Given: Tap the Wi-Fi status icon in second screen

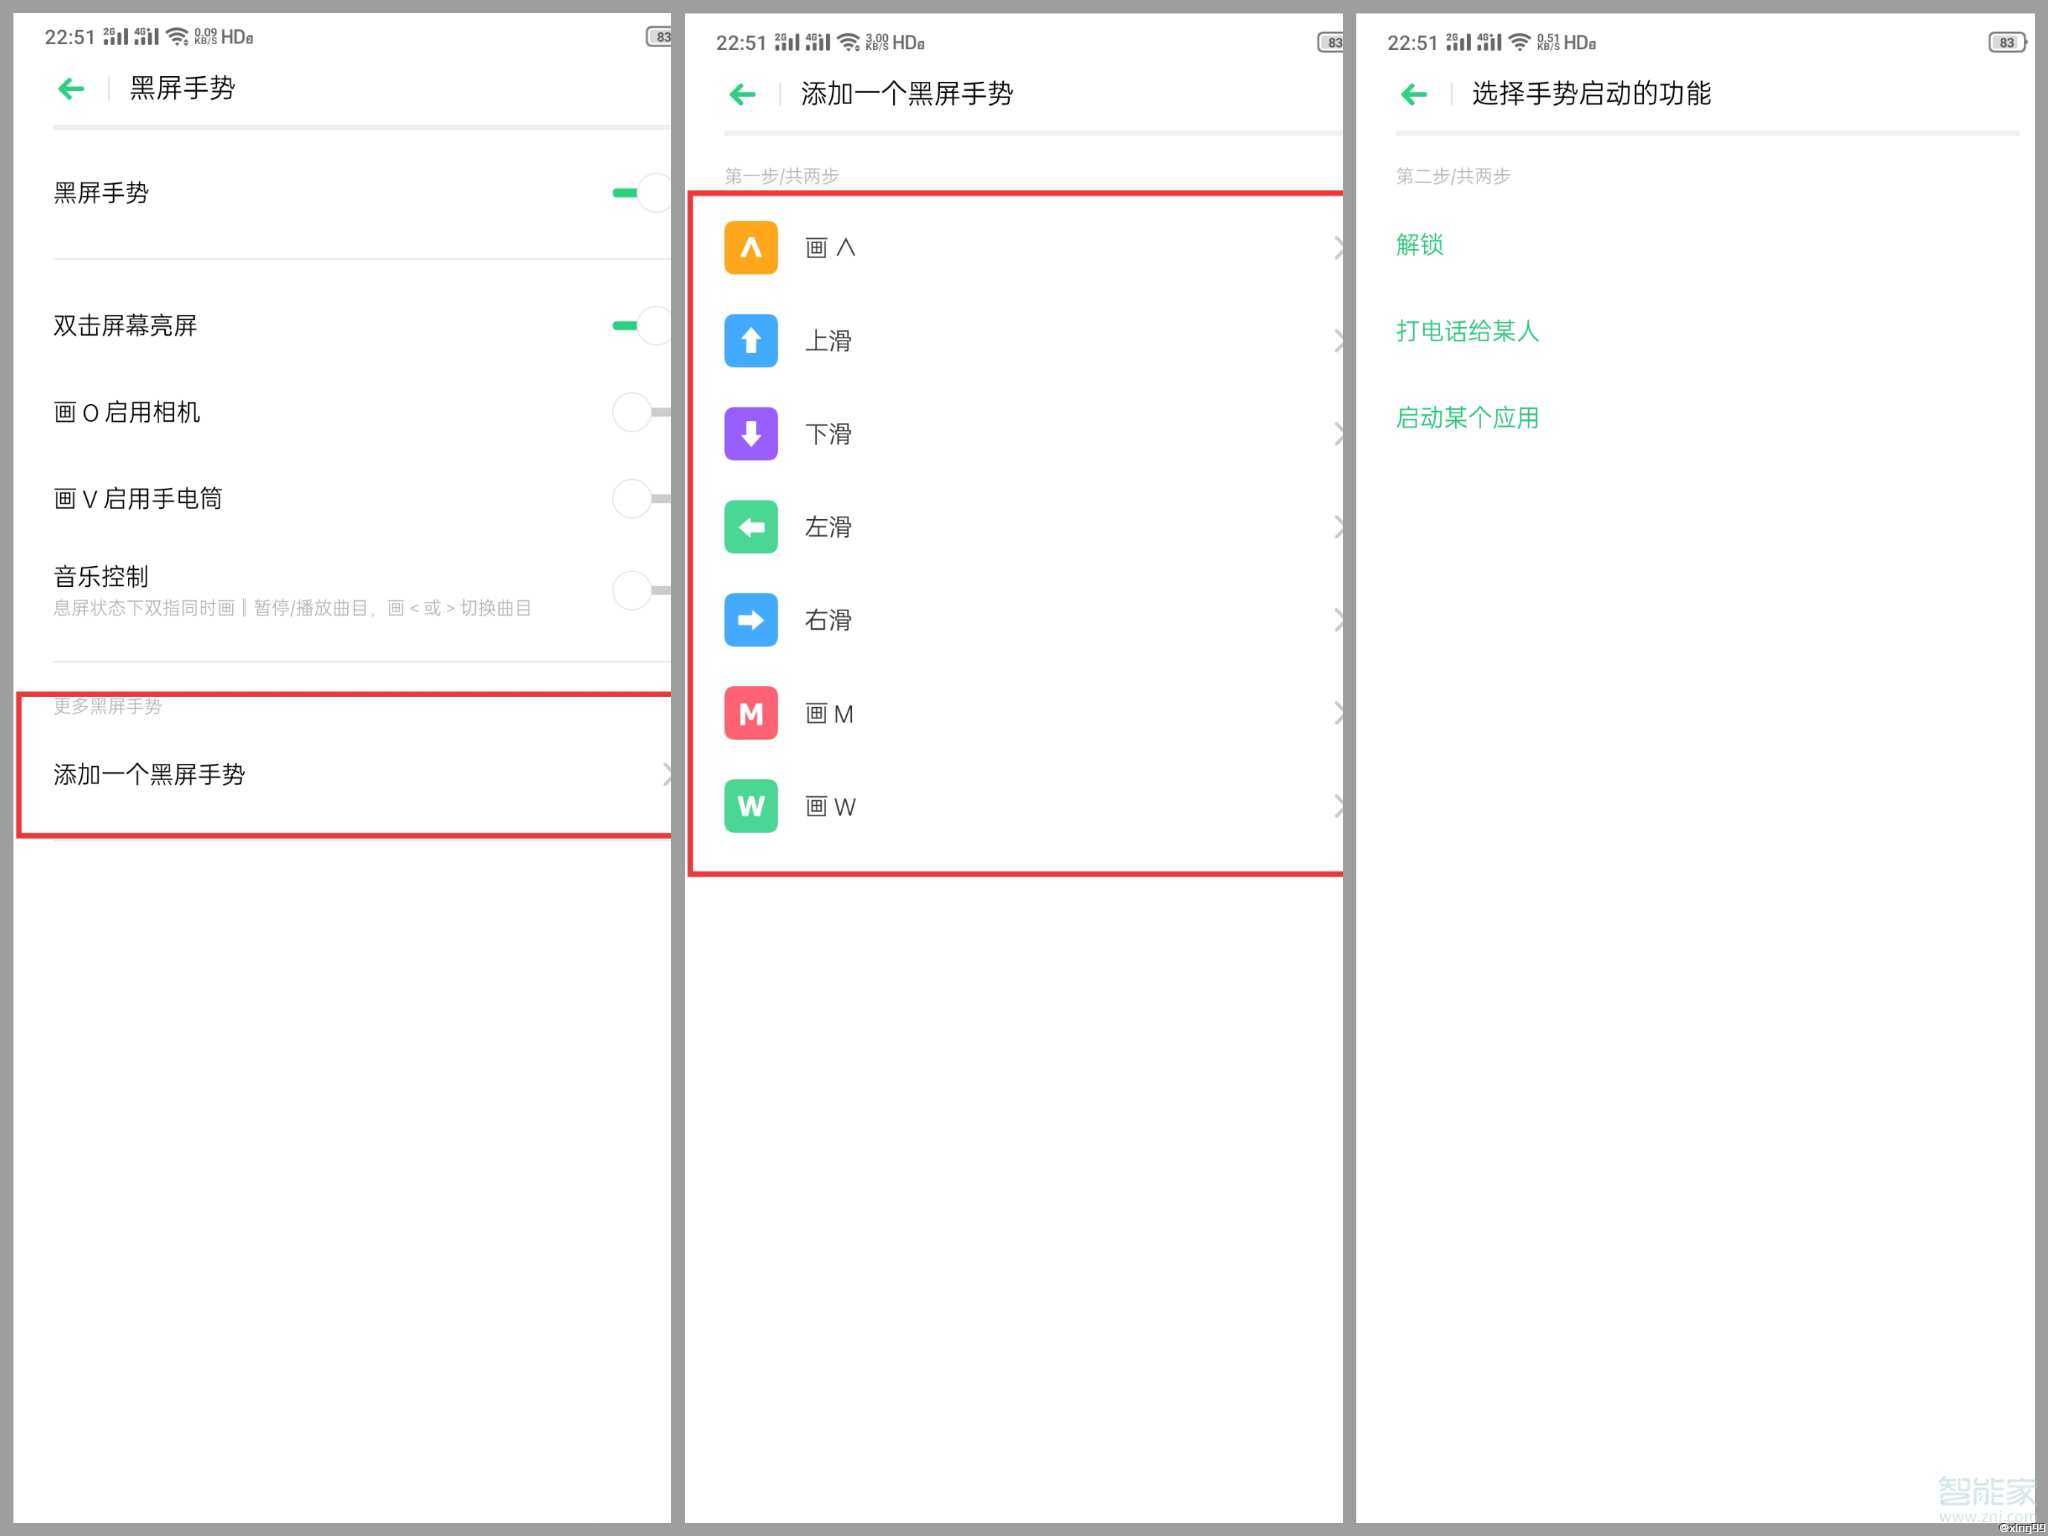Looking at the screenshot, I should click(x=849, y=42).
